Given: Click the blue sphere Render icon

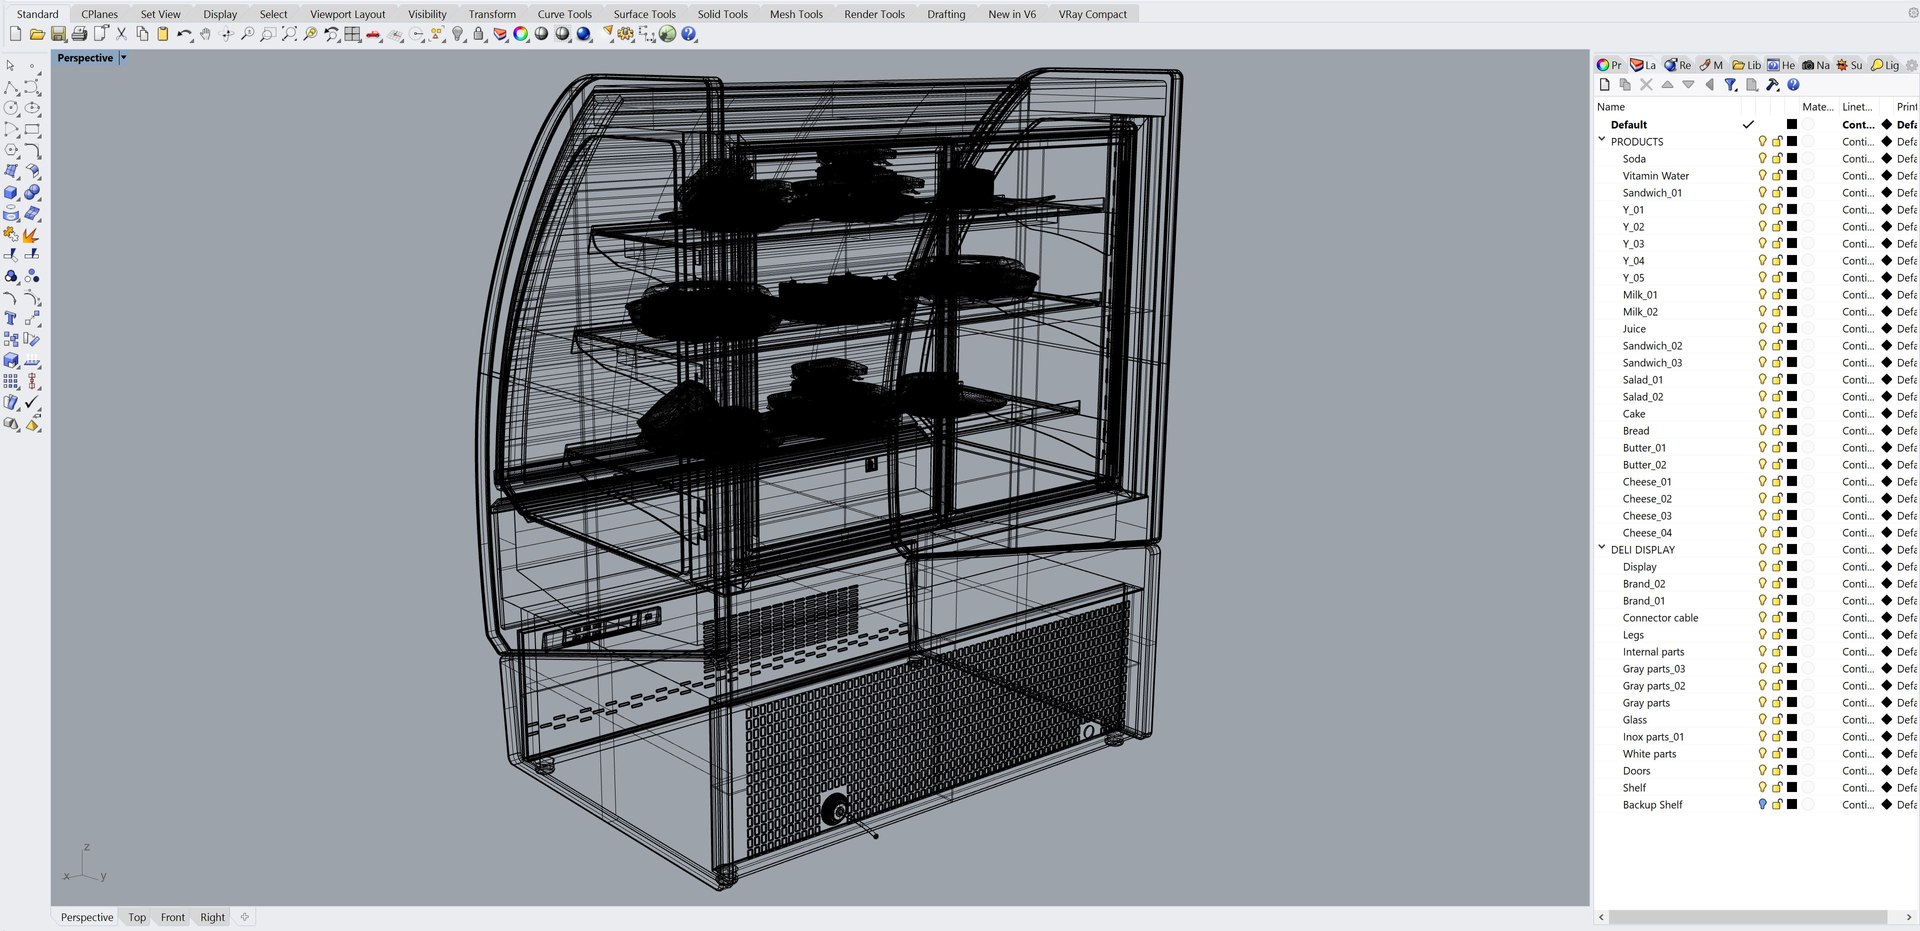Looking at the screenshot, I should [584, 34].
